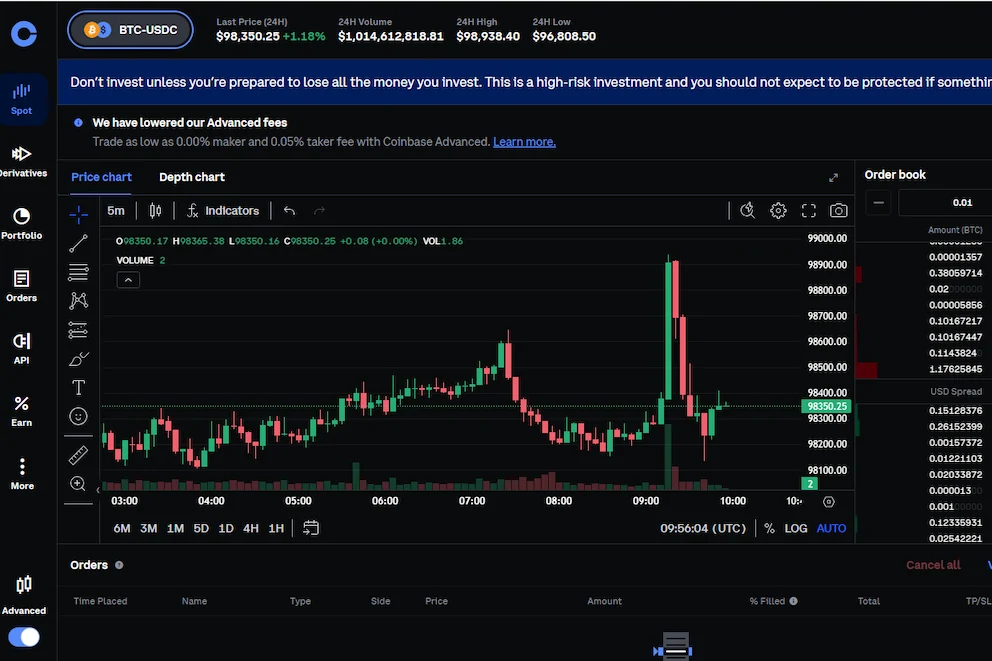Open the candlestick chart type selector

[155, 211]
